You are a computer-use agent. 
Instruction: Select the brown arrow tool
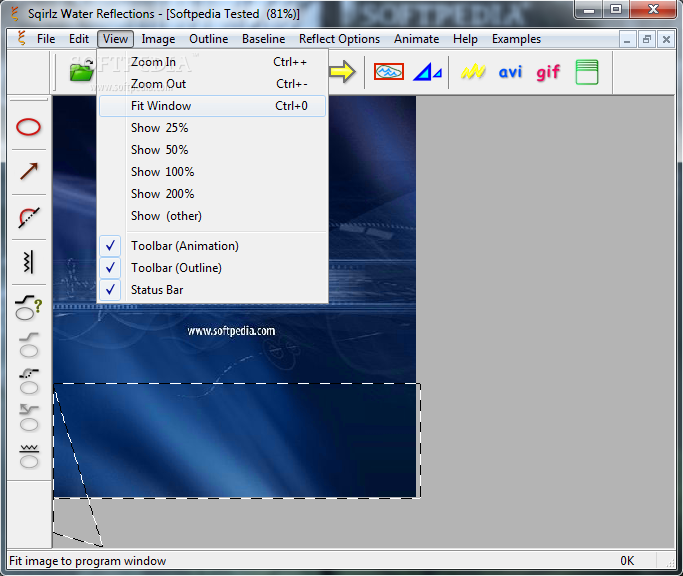coord(29,171)
